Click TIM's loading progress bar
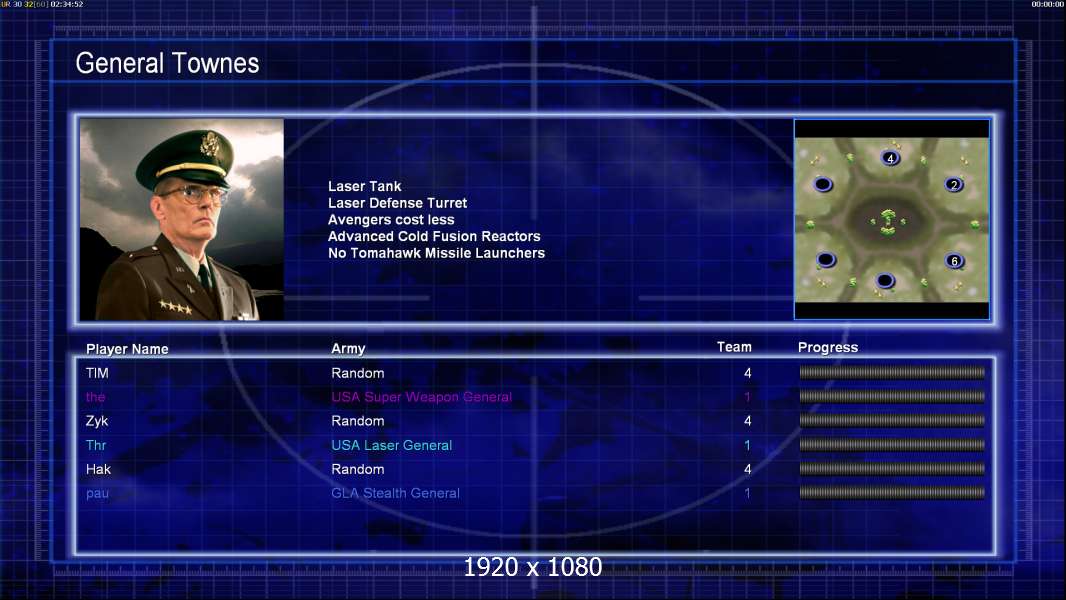The width and height of the screenshot is (1066, 600). pyautogui.click(x=891, y=372)
